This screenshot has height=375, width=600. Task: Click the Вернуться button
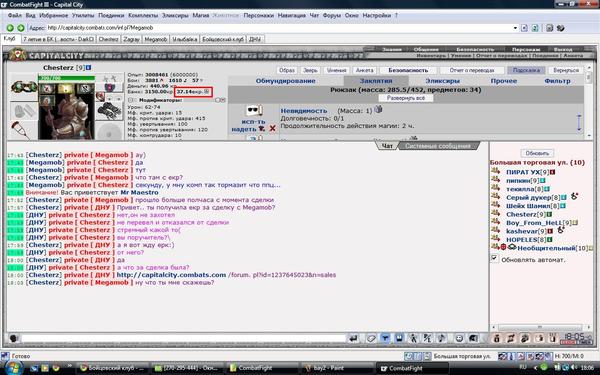click(566, 70)
